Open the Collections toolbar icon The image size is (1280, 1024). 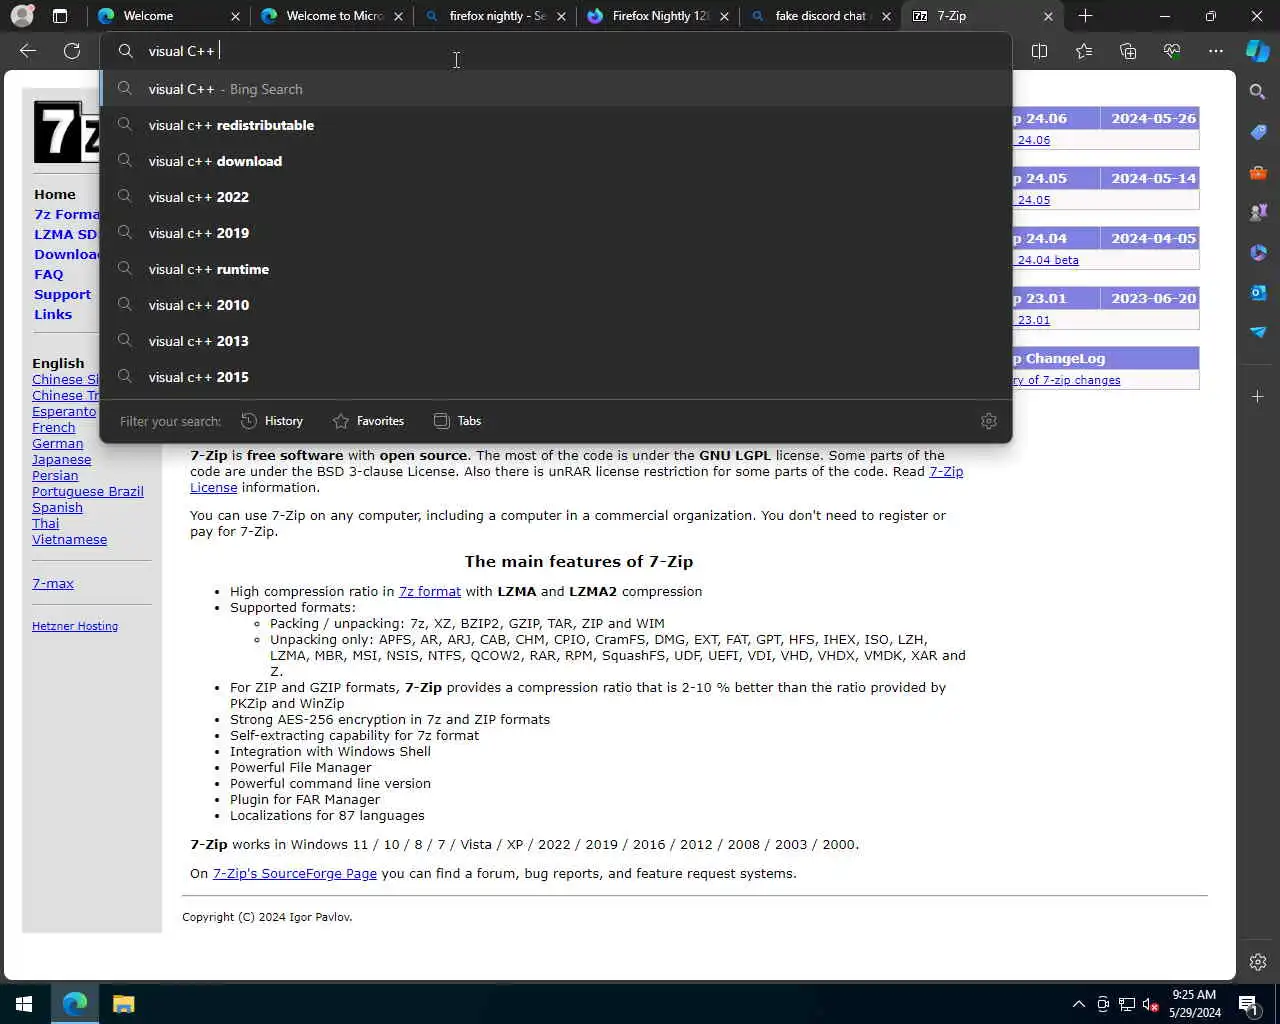click(x=1128, y=51)
